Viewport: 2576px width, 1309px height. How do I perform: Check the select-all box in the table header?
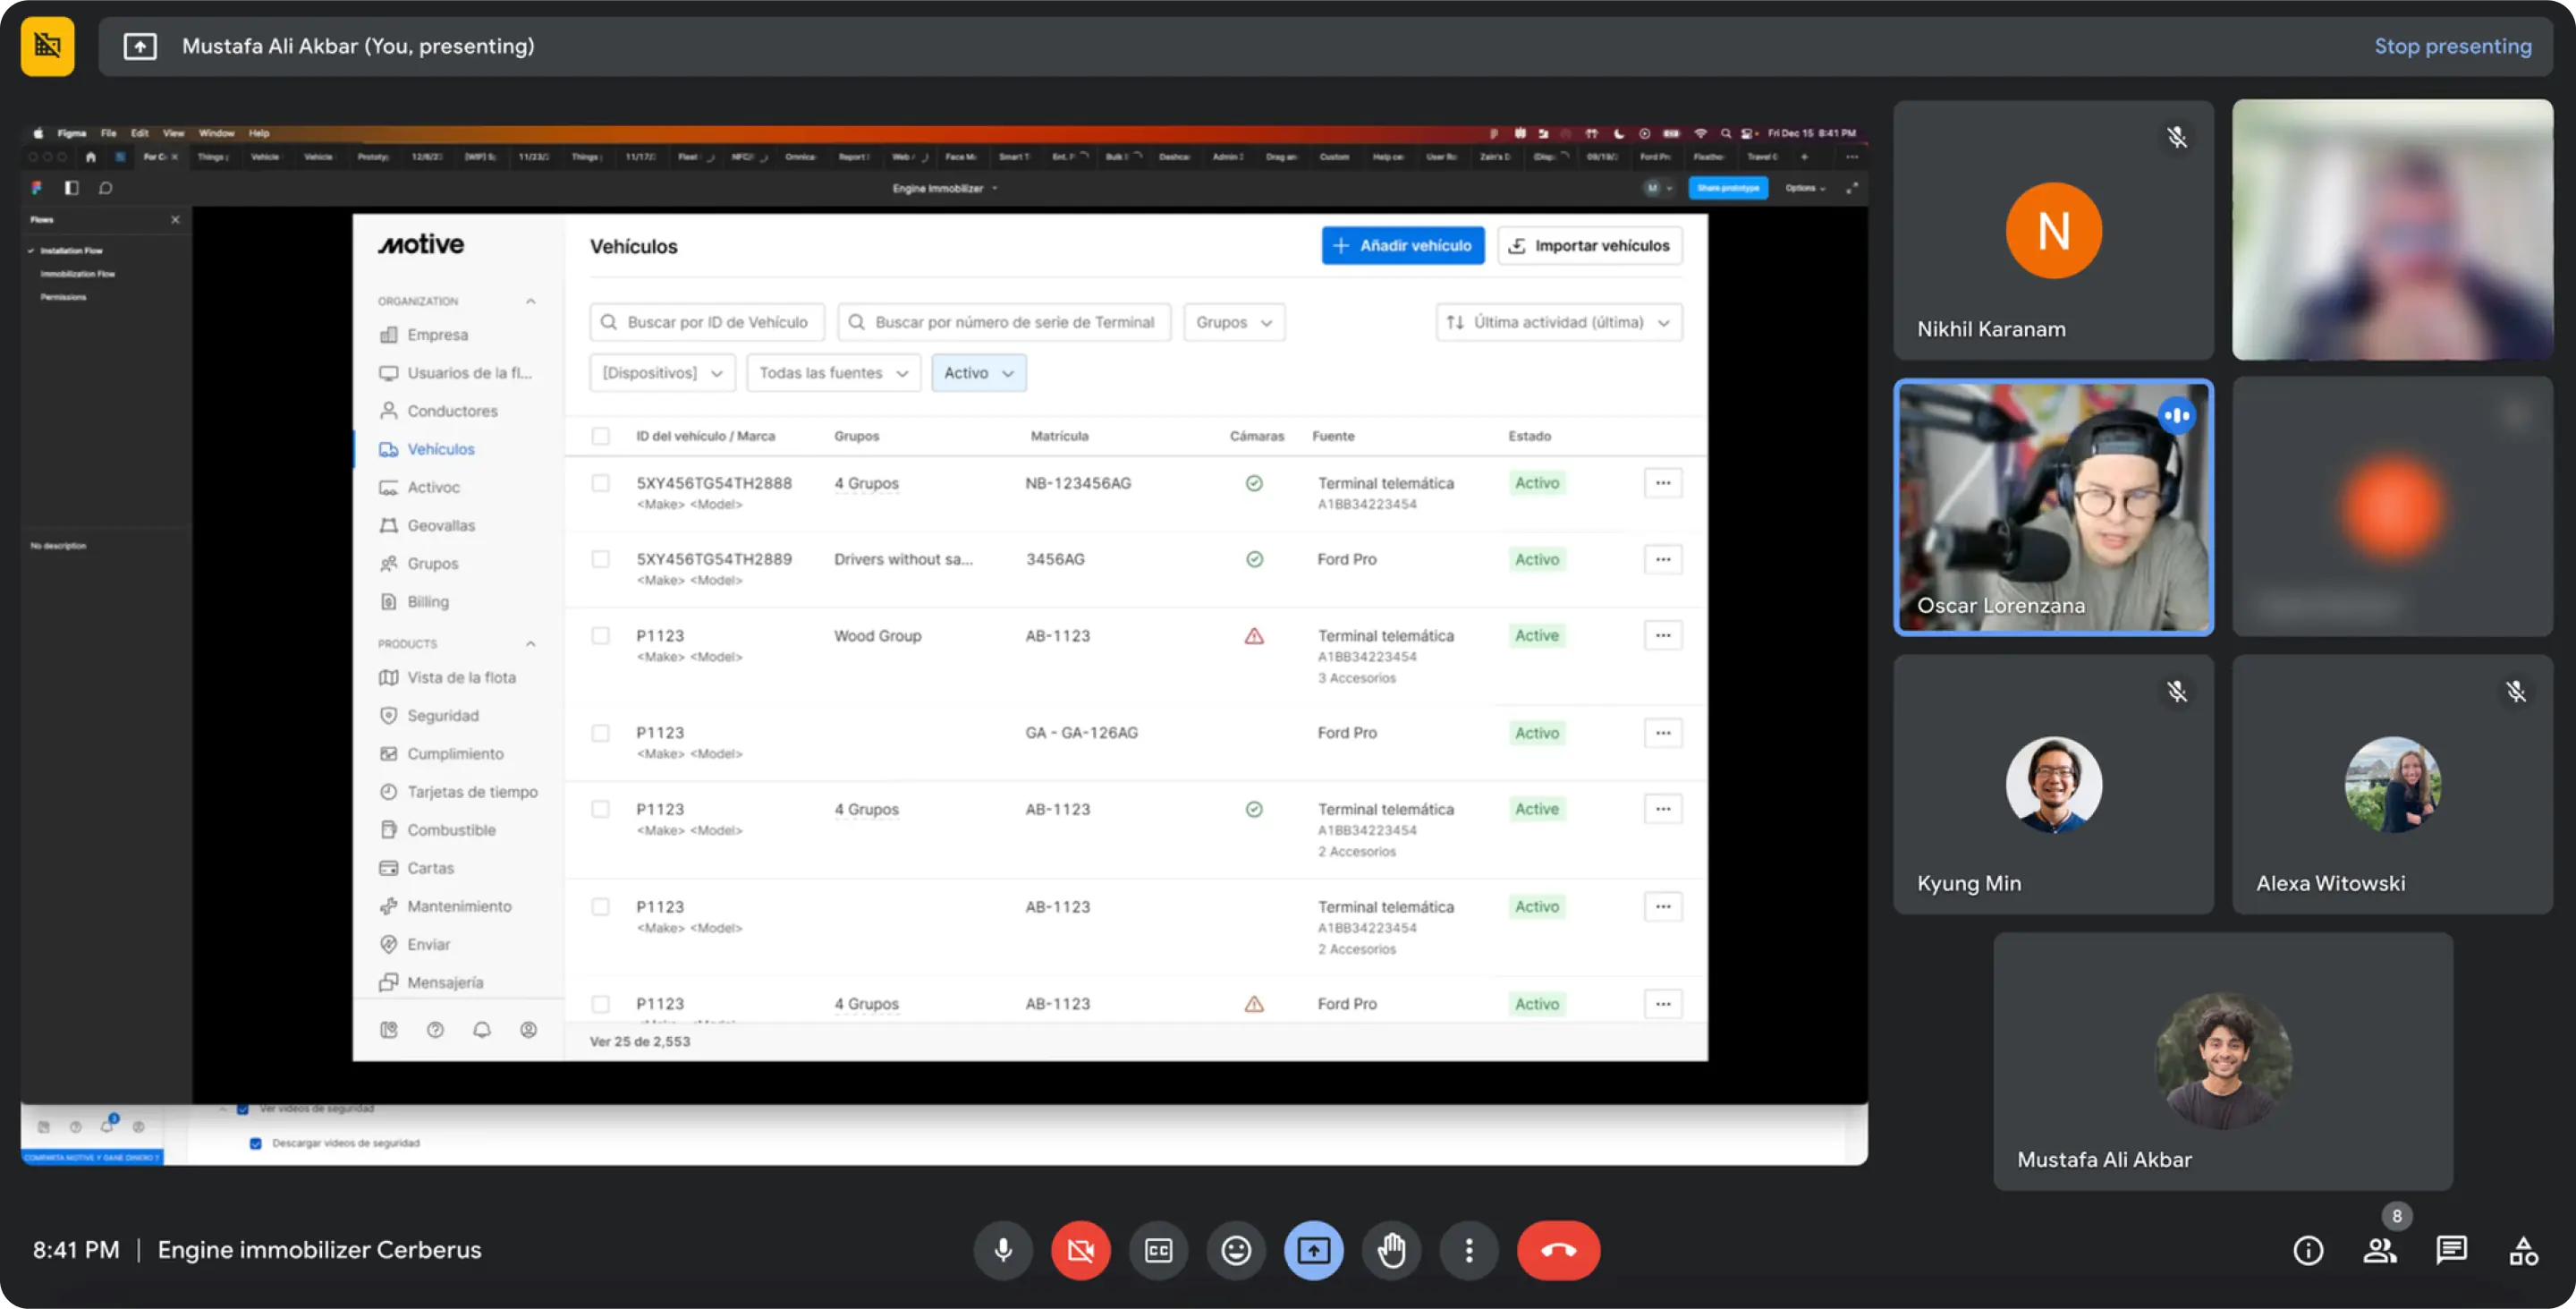[x=600, y=436]
